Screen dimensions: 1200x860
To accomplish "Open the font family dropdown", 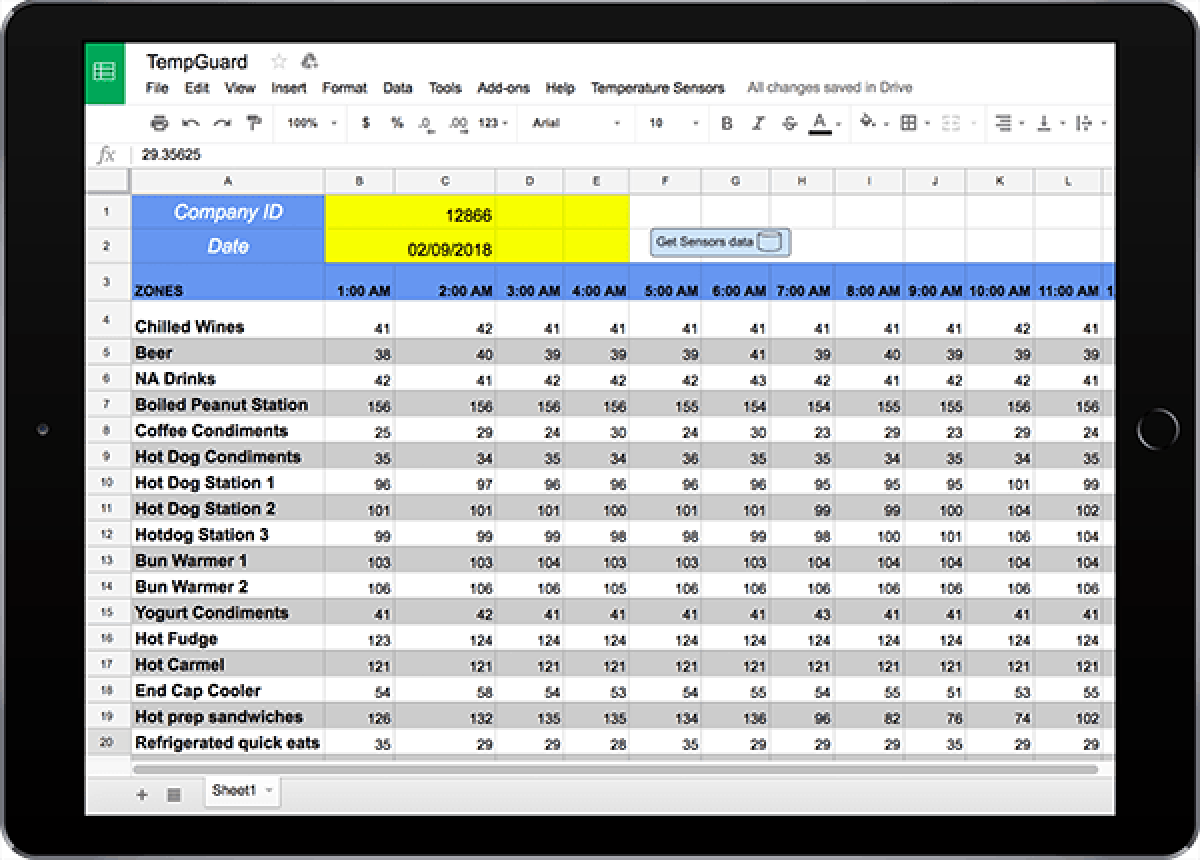I will click(x=570, y=122).
